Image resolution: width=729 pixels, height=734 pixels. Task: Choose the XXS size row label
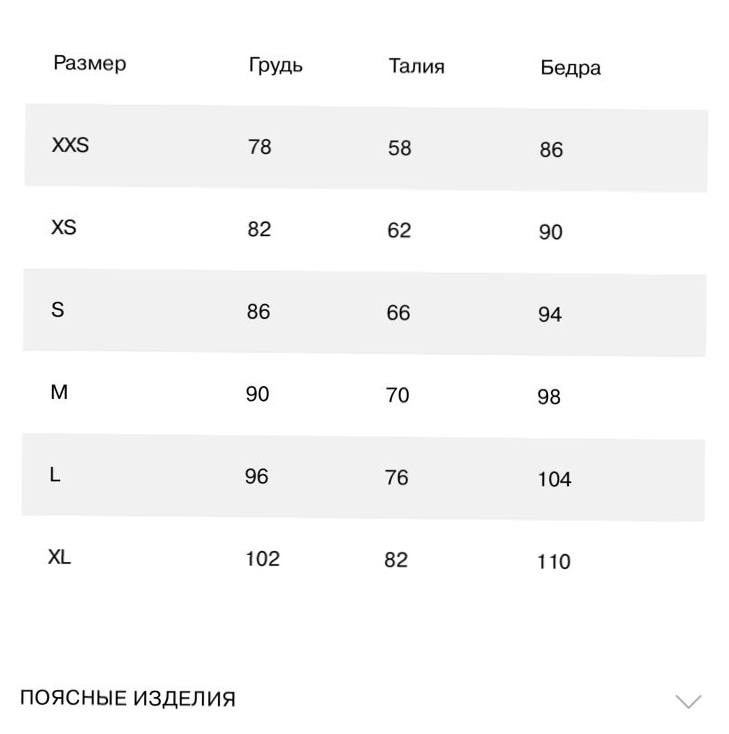70,145
